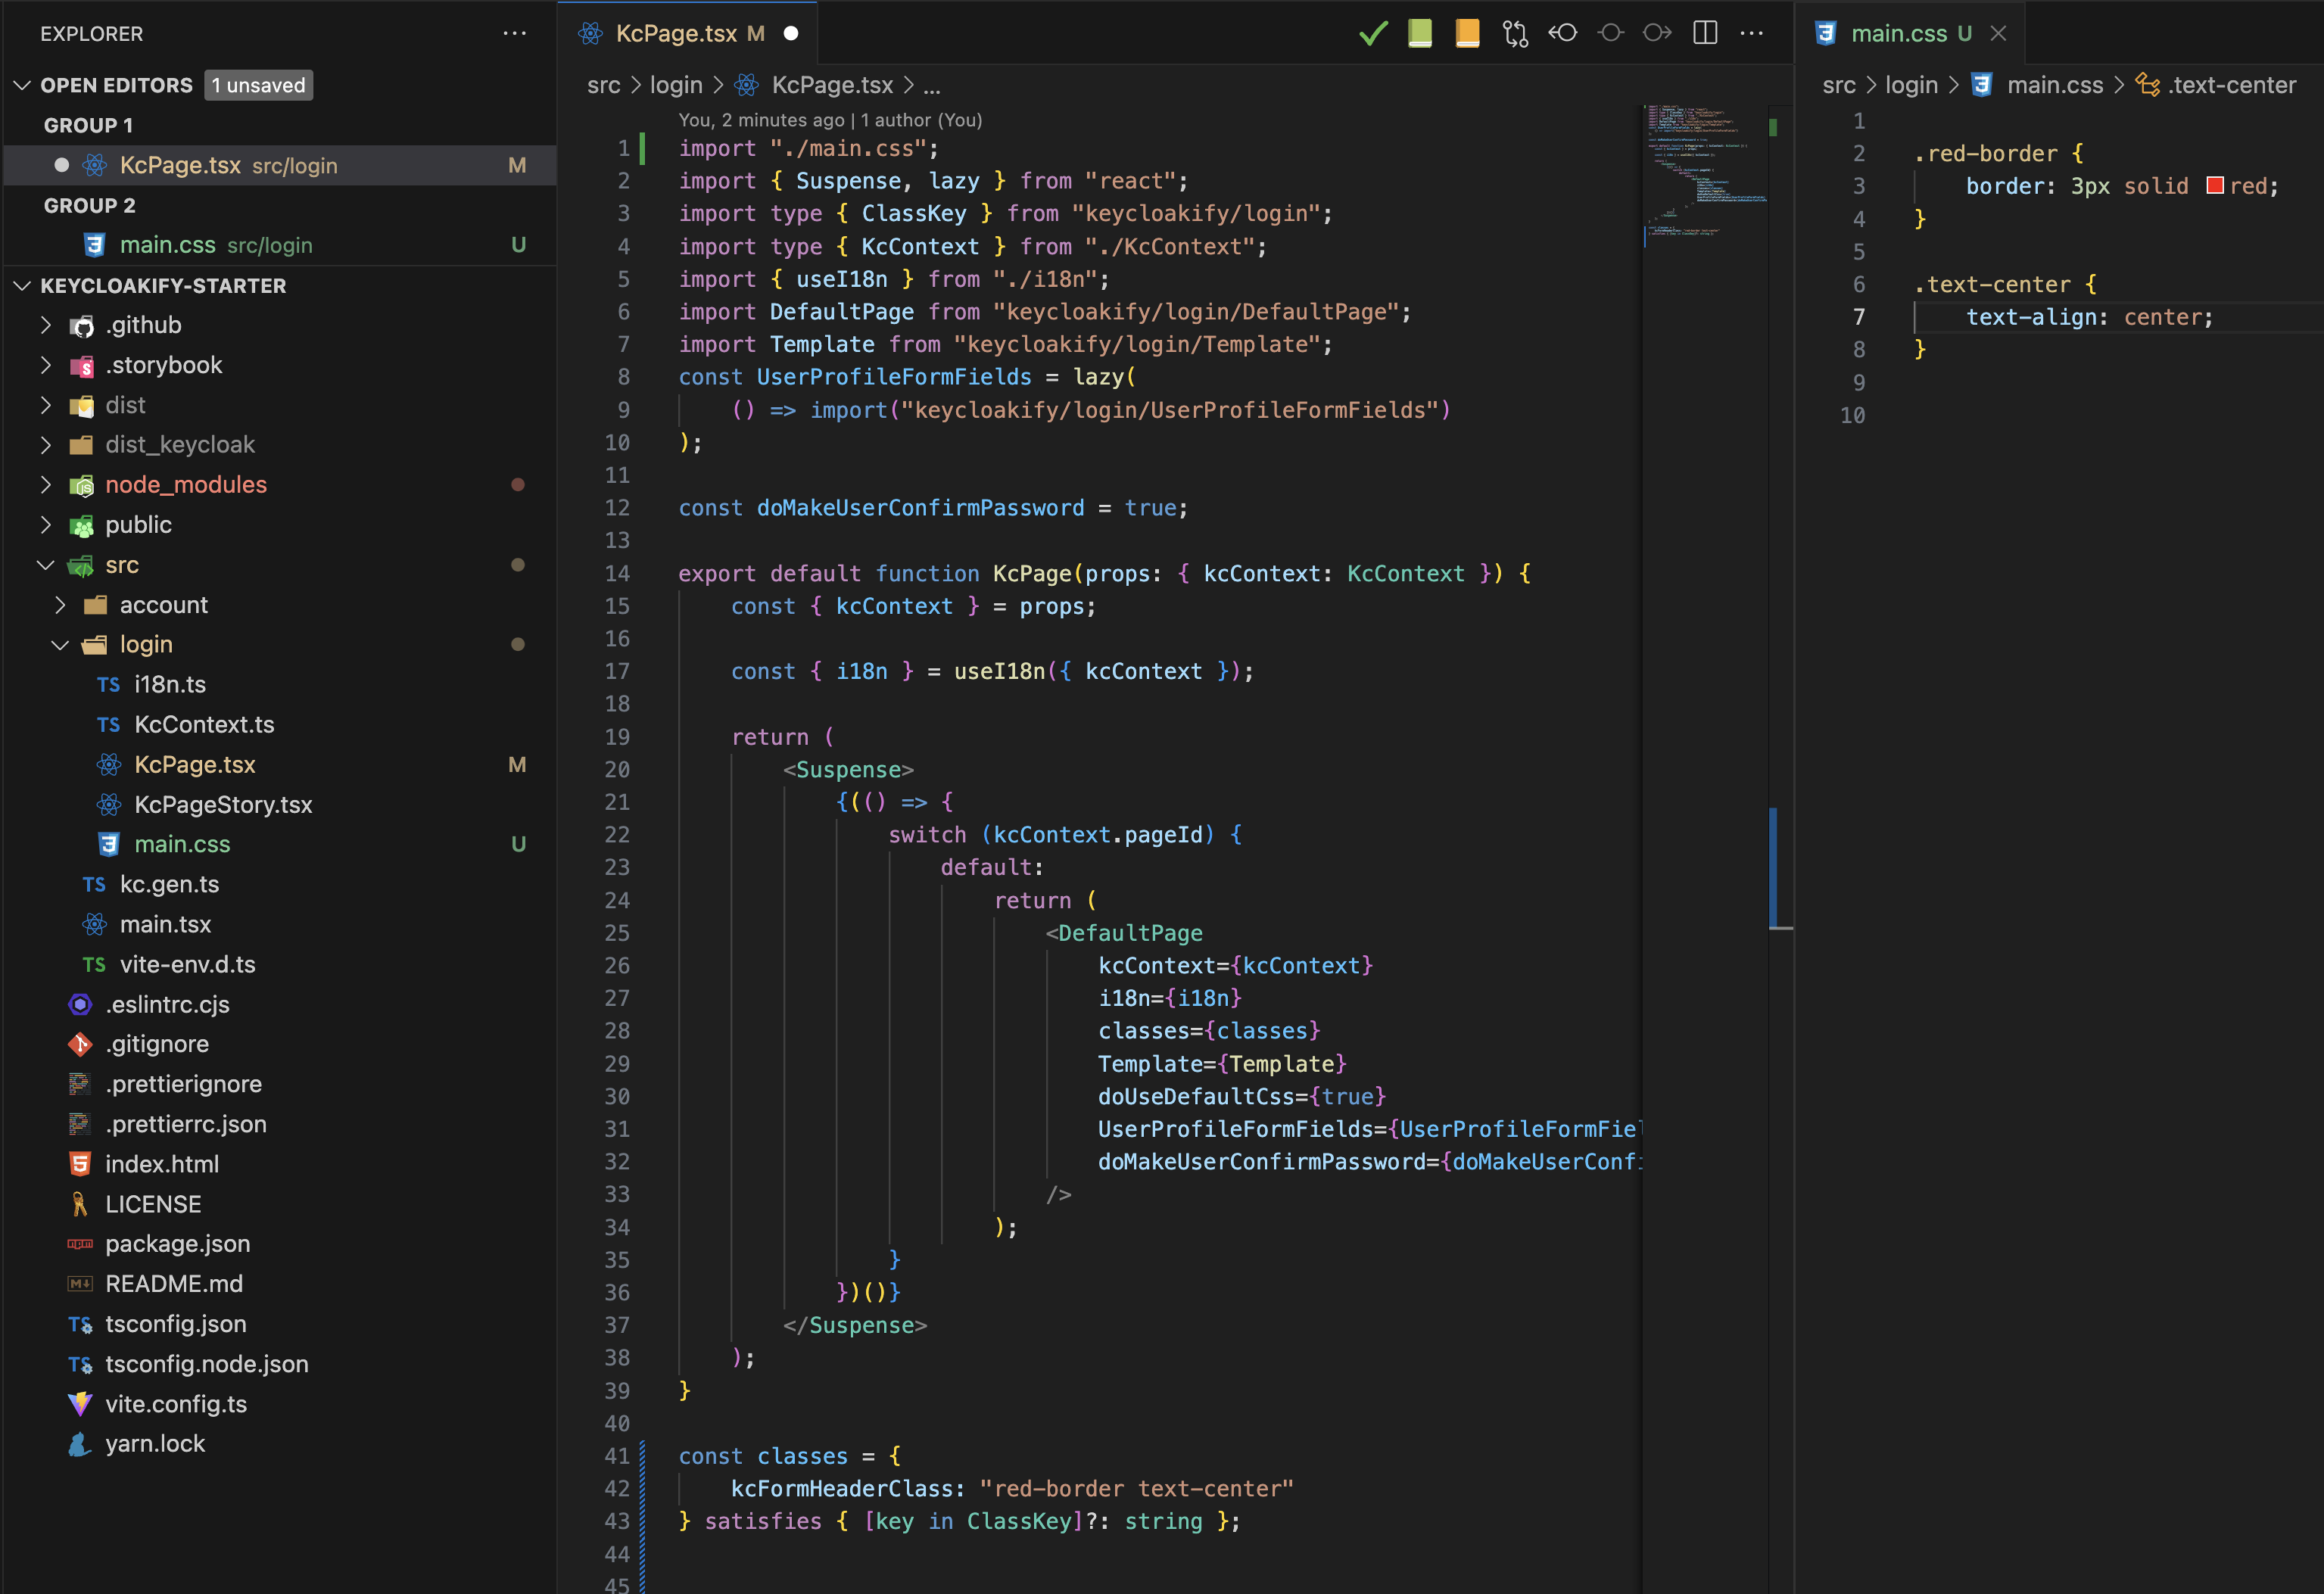The width and height of the screenshot is (2324, 1594).
Task: Open editor More Actions ellipsis
Action: tap(1752, 33)
